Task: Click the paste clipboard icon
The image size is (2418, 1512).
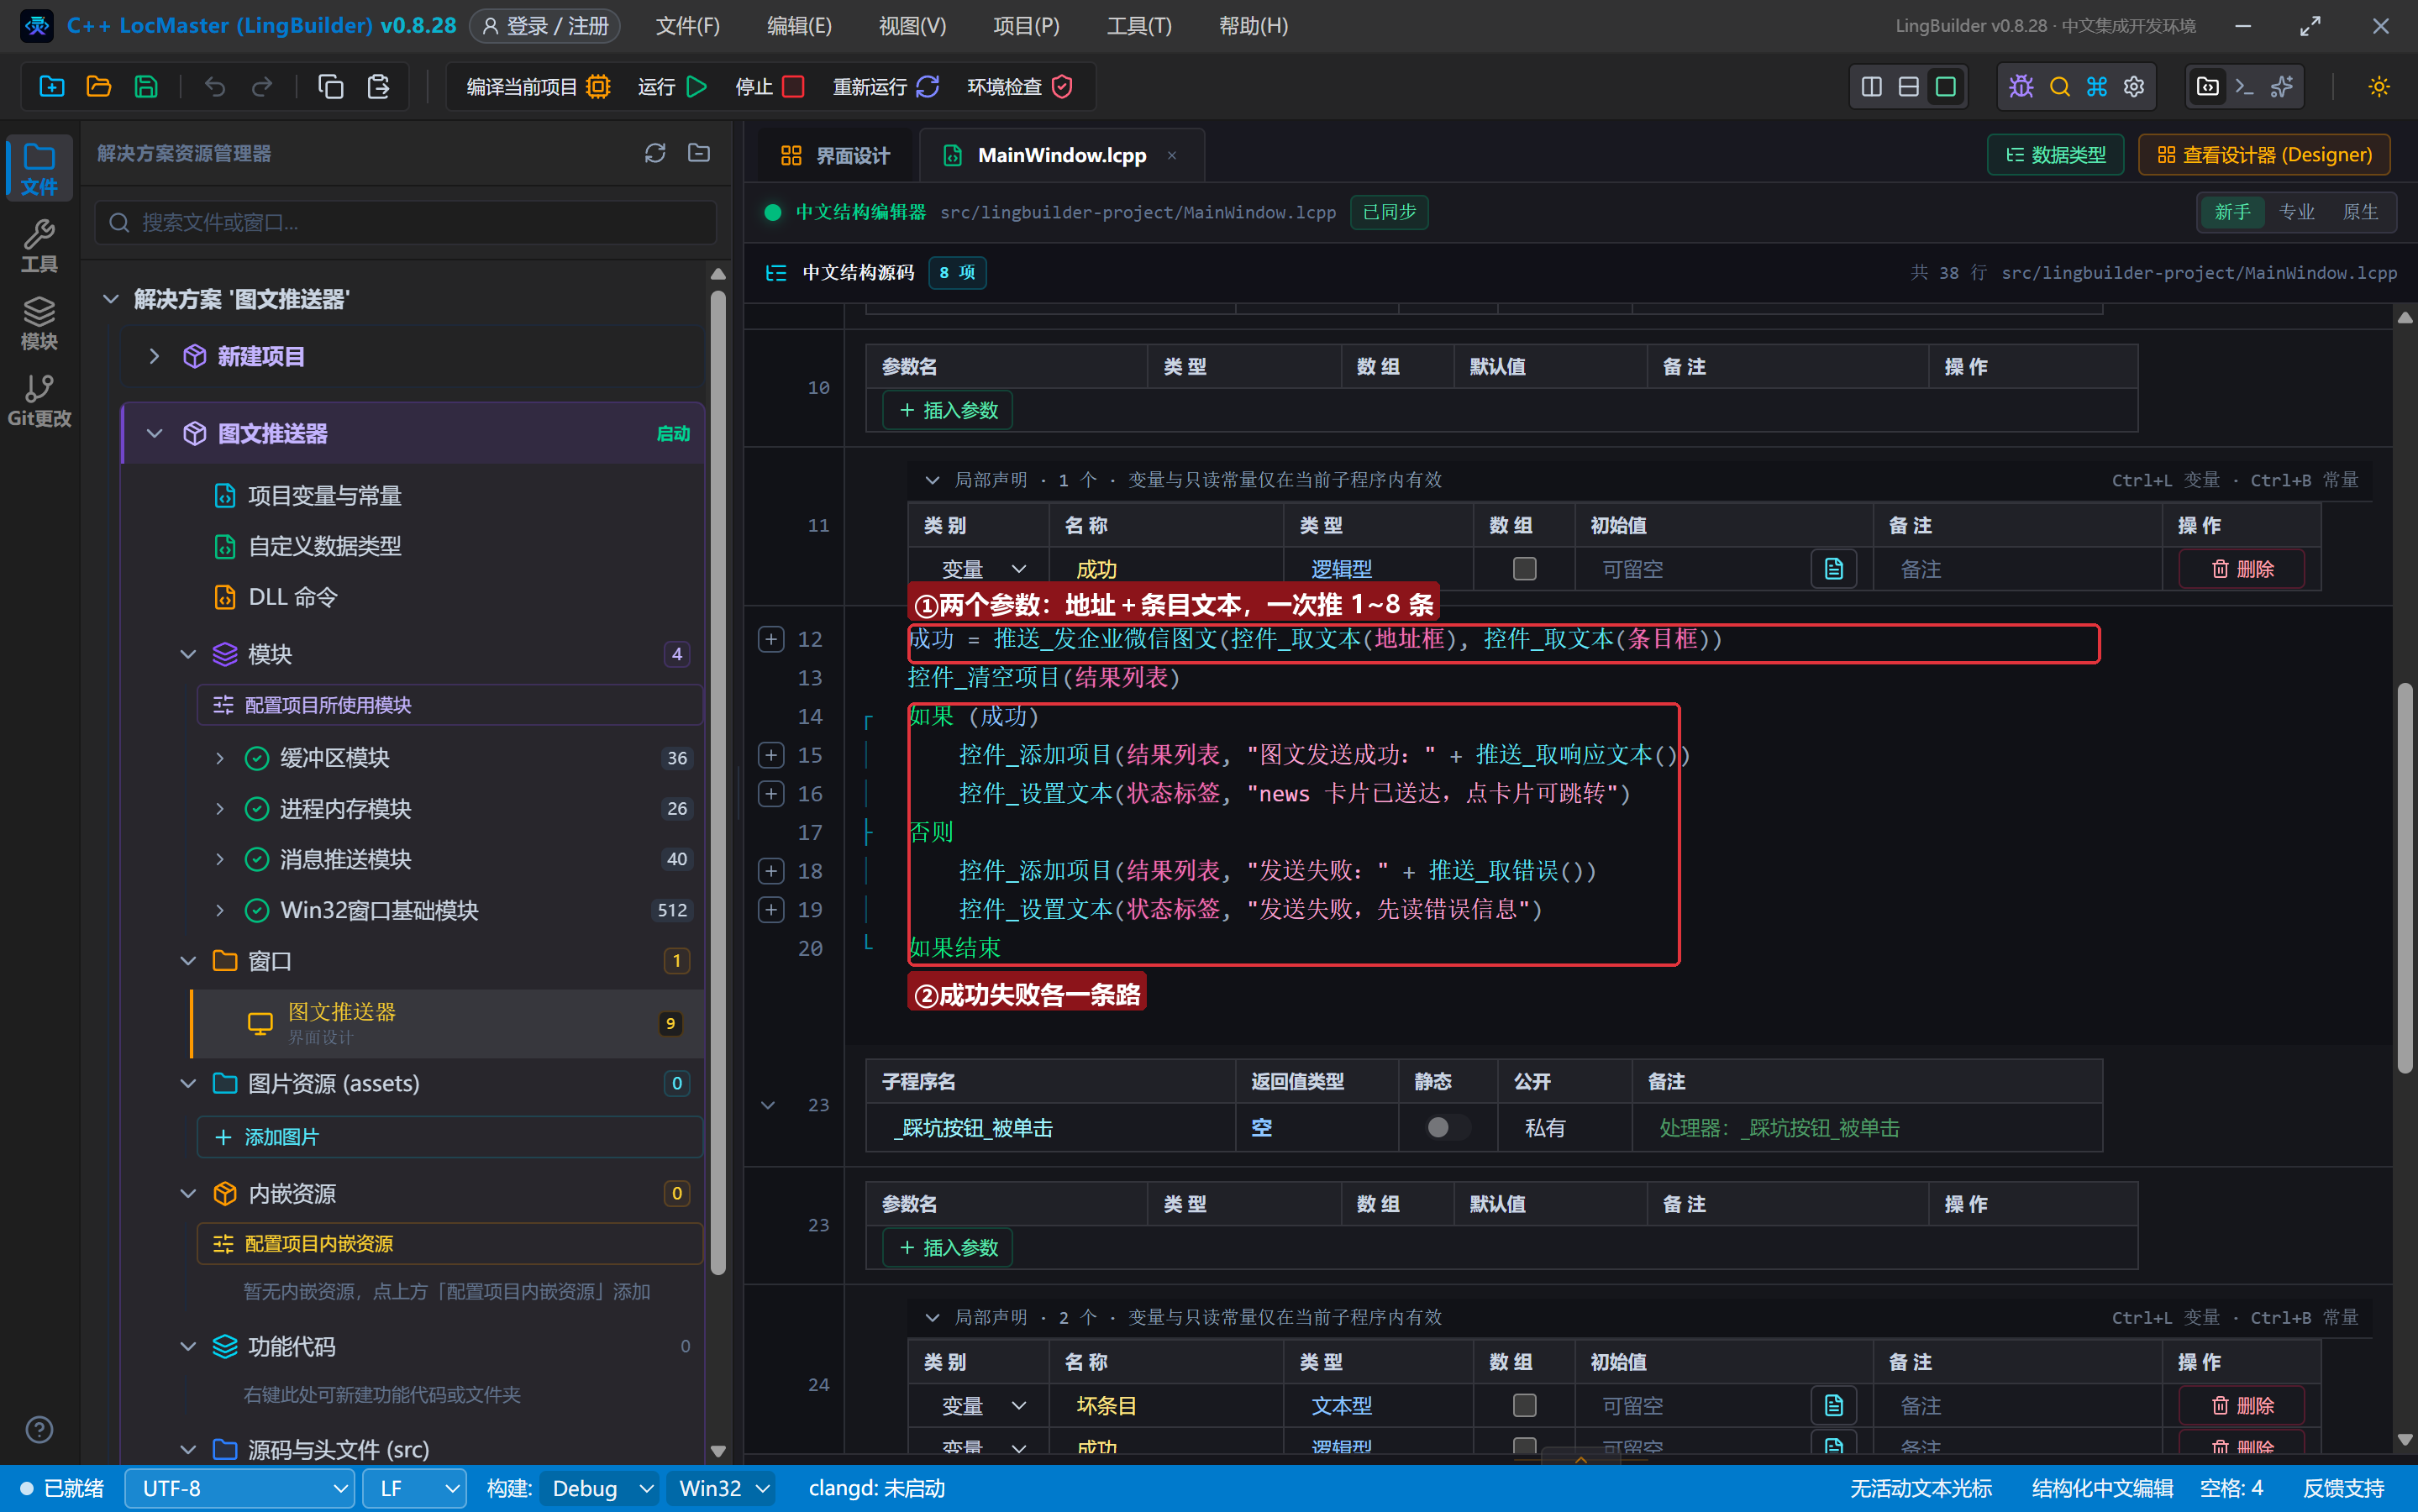Action: (x=378, y=87)
